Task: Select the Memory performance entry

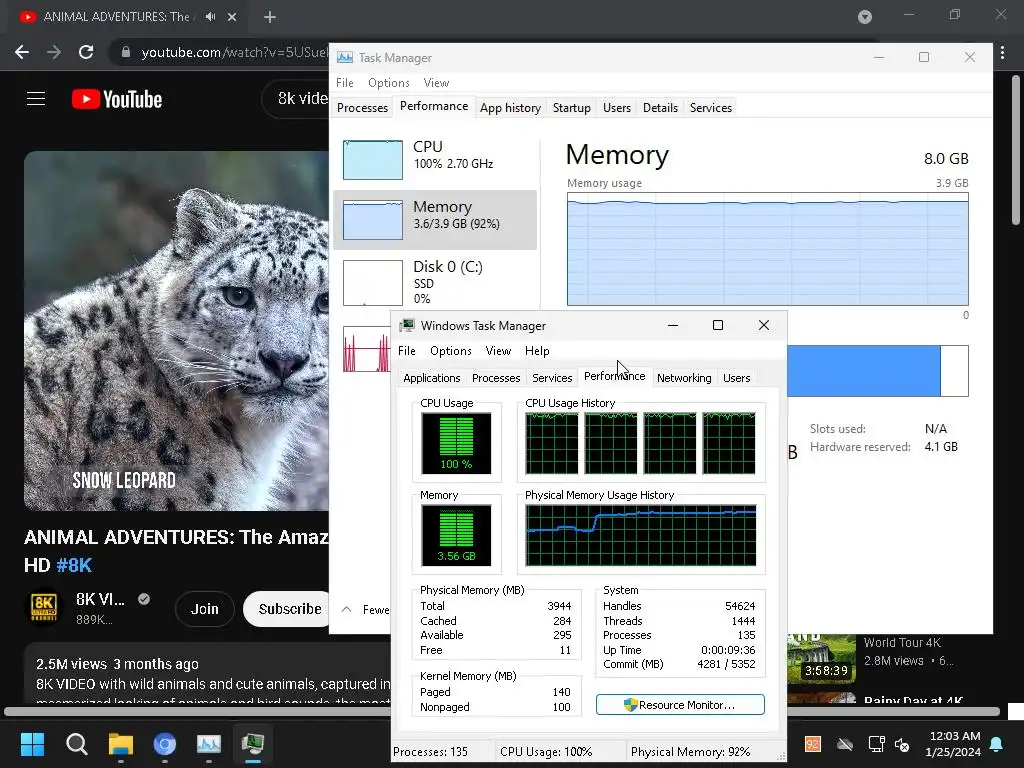Action: coord(435,220)
